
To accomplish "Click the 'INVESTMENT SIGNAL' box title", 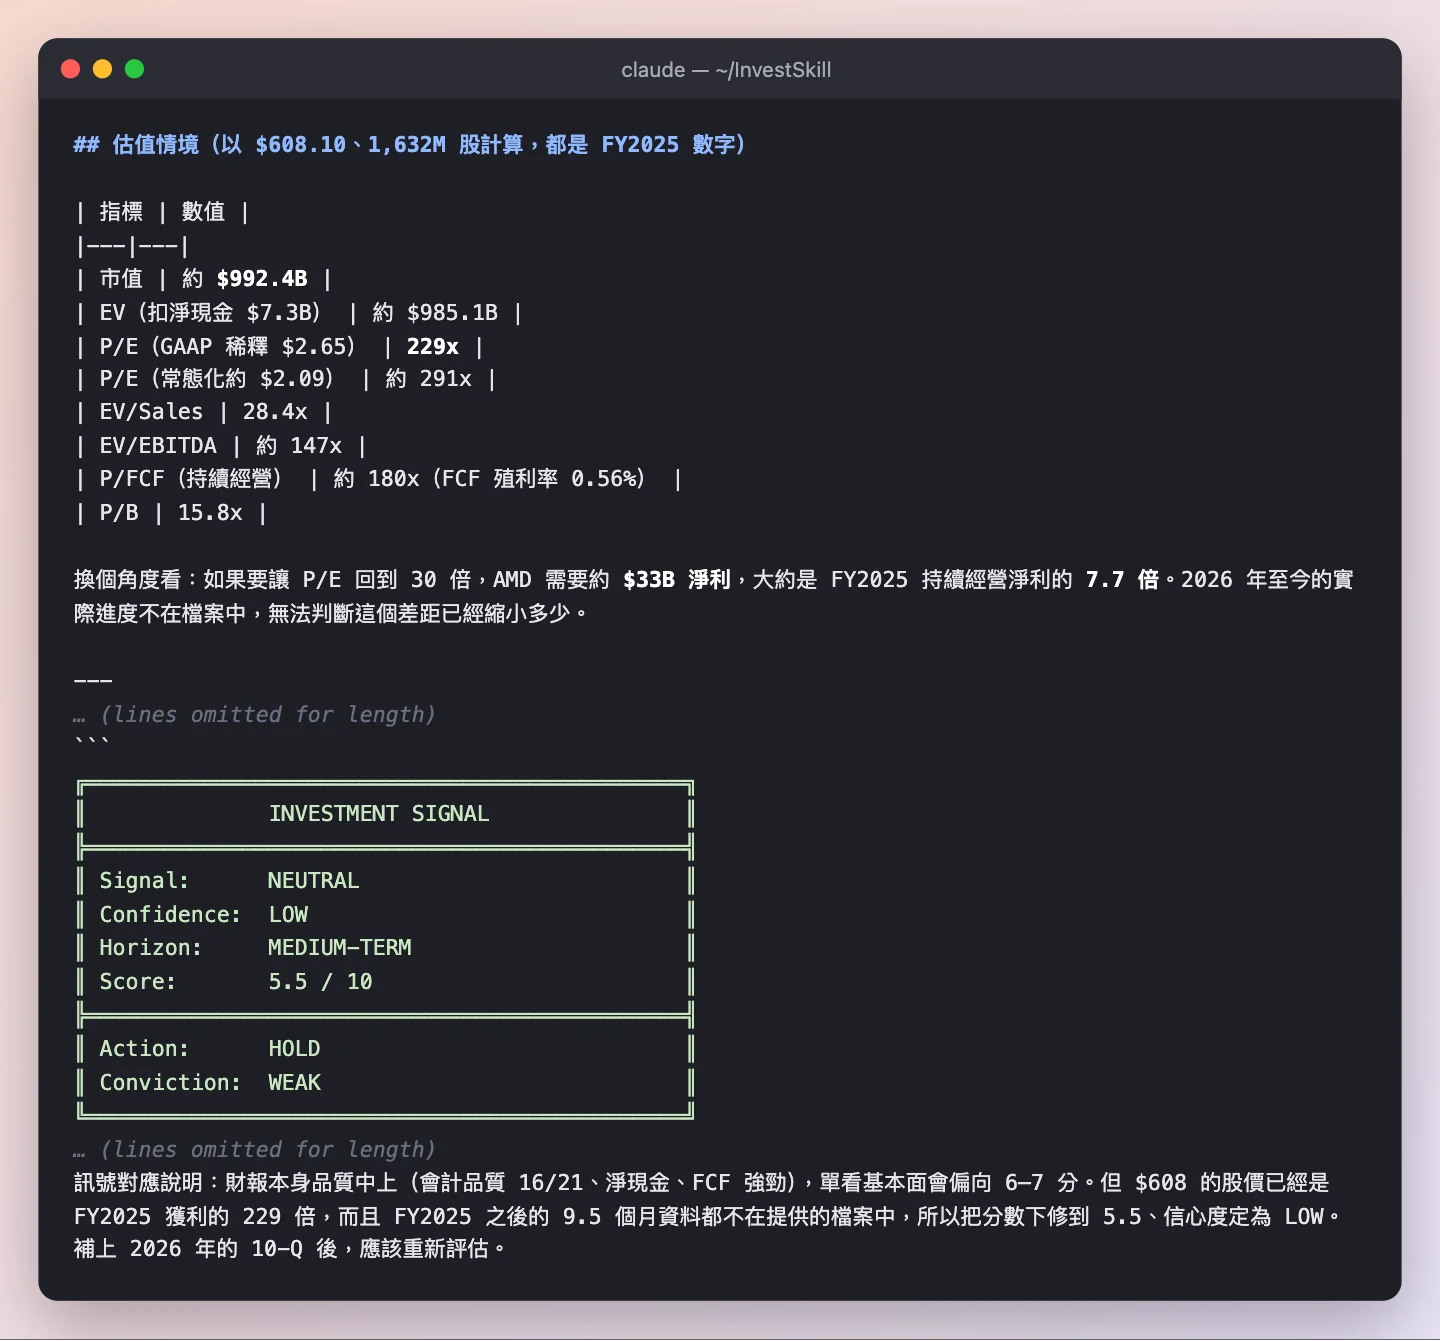I will pos(379,814).
